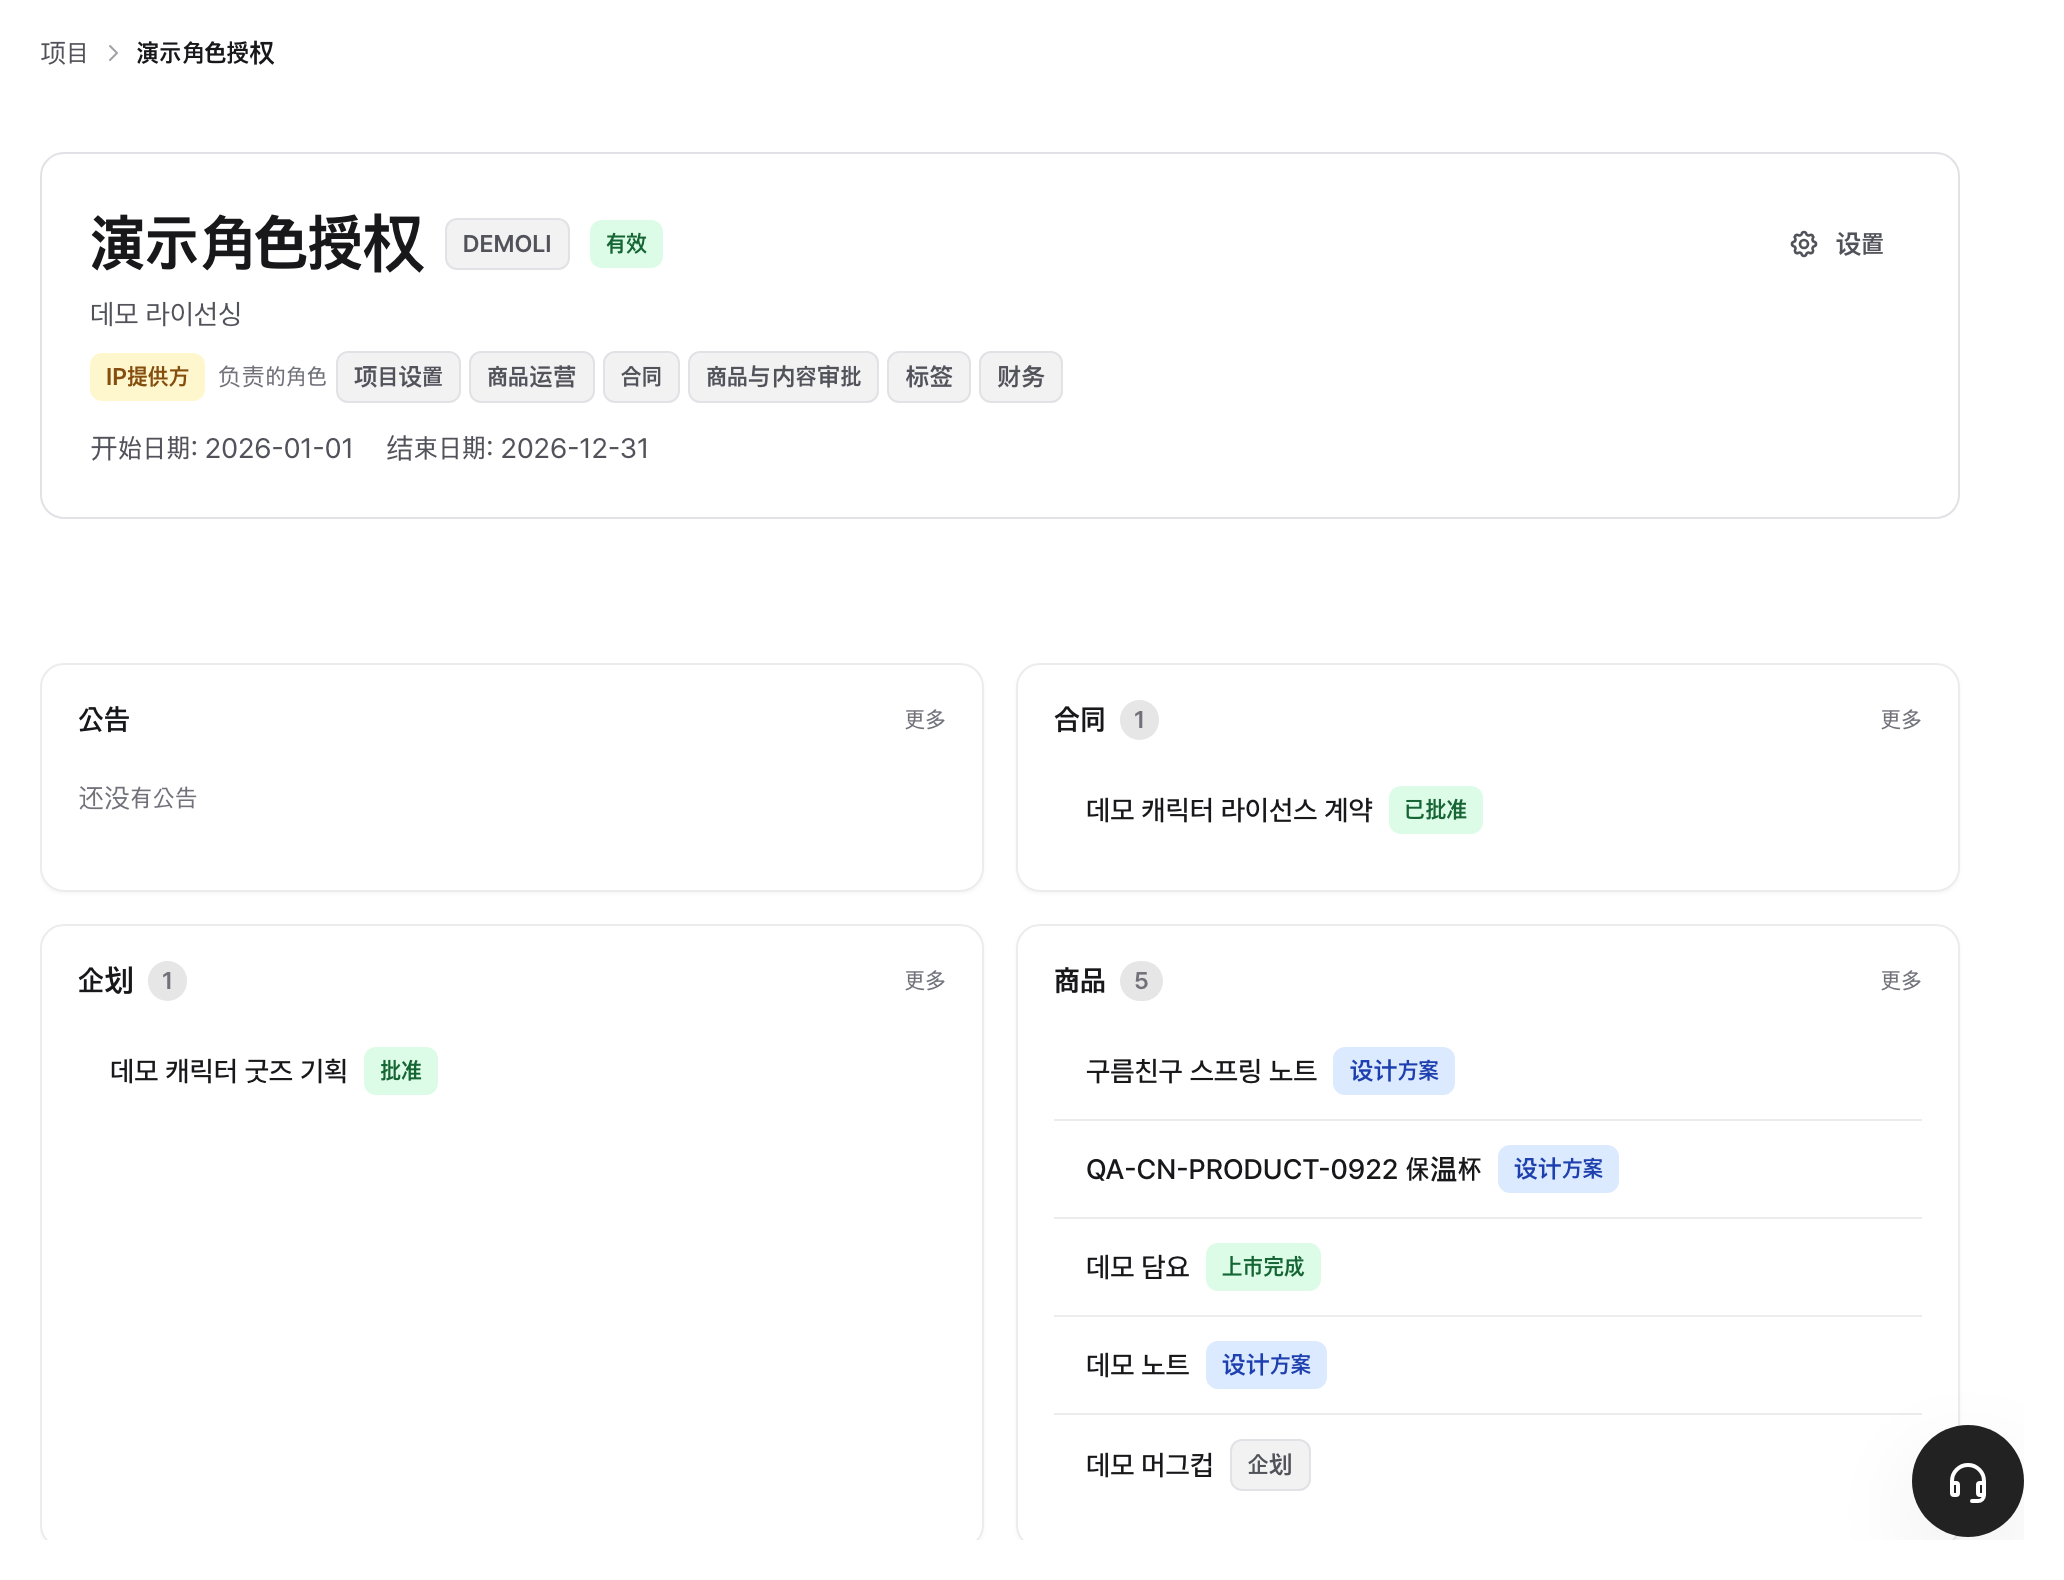
Task: Click the 结束日期: 2026-12-31 text
Action: click(x=518, y=448)
